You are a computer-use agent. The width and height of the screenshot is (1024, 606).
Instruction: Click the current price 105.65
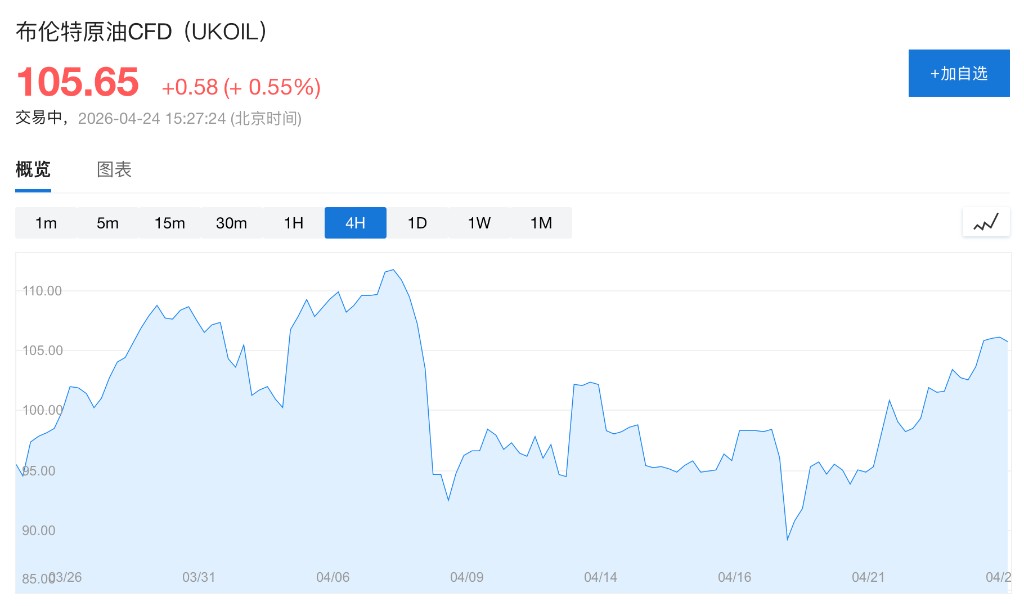coord(77,82)
